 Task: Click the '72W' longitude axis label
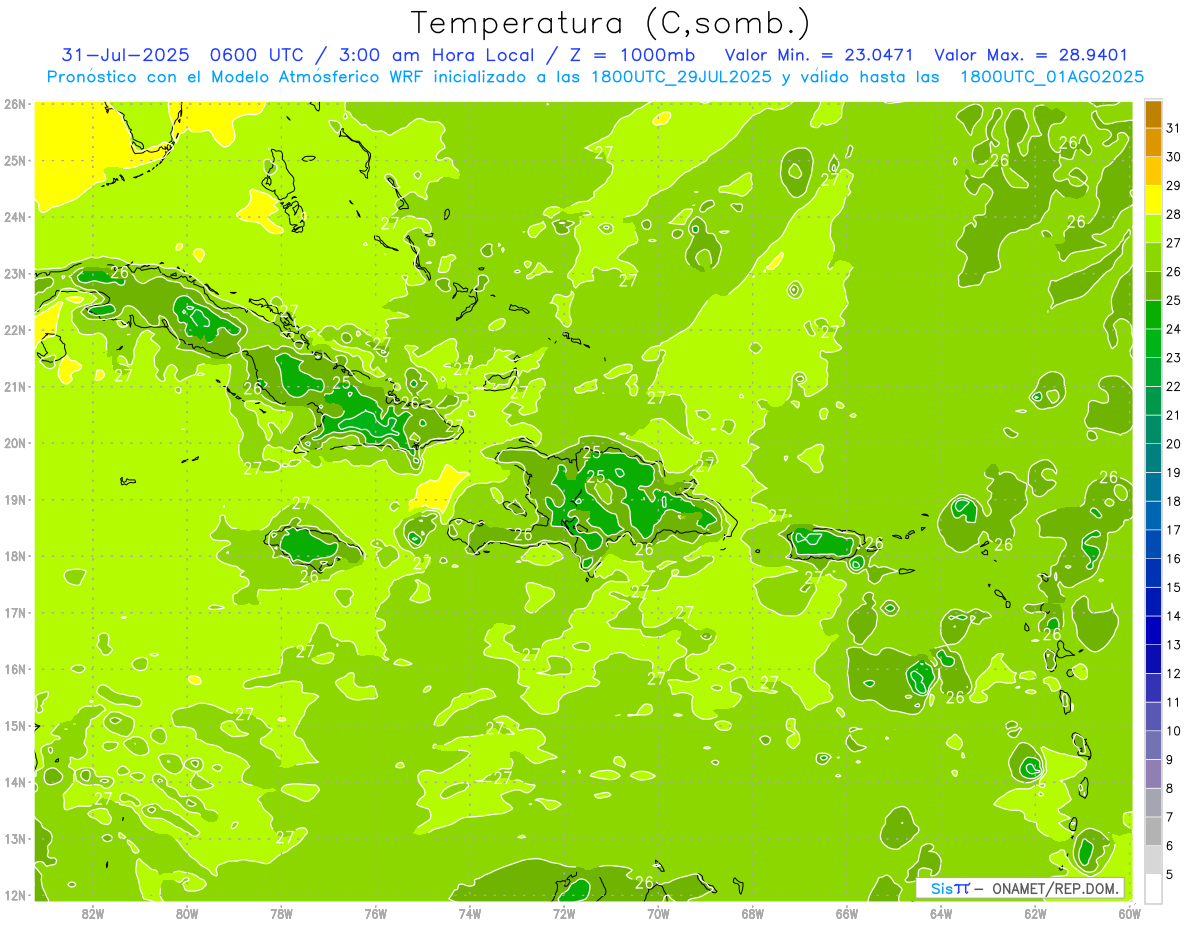coord(564,913)
